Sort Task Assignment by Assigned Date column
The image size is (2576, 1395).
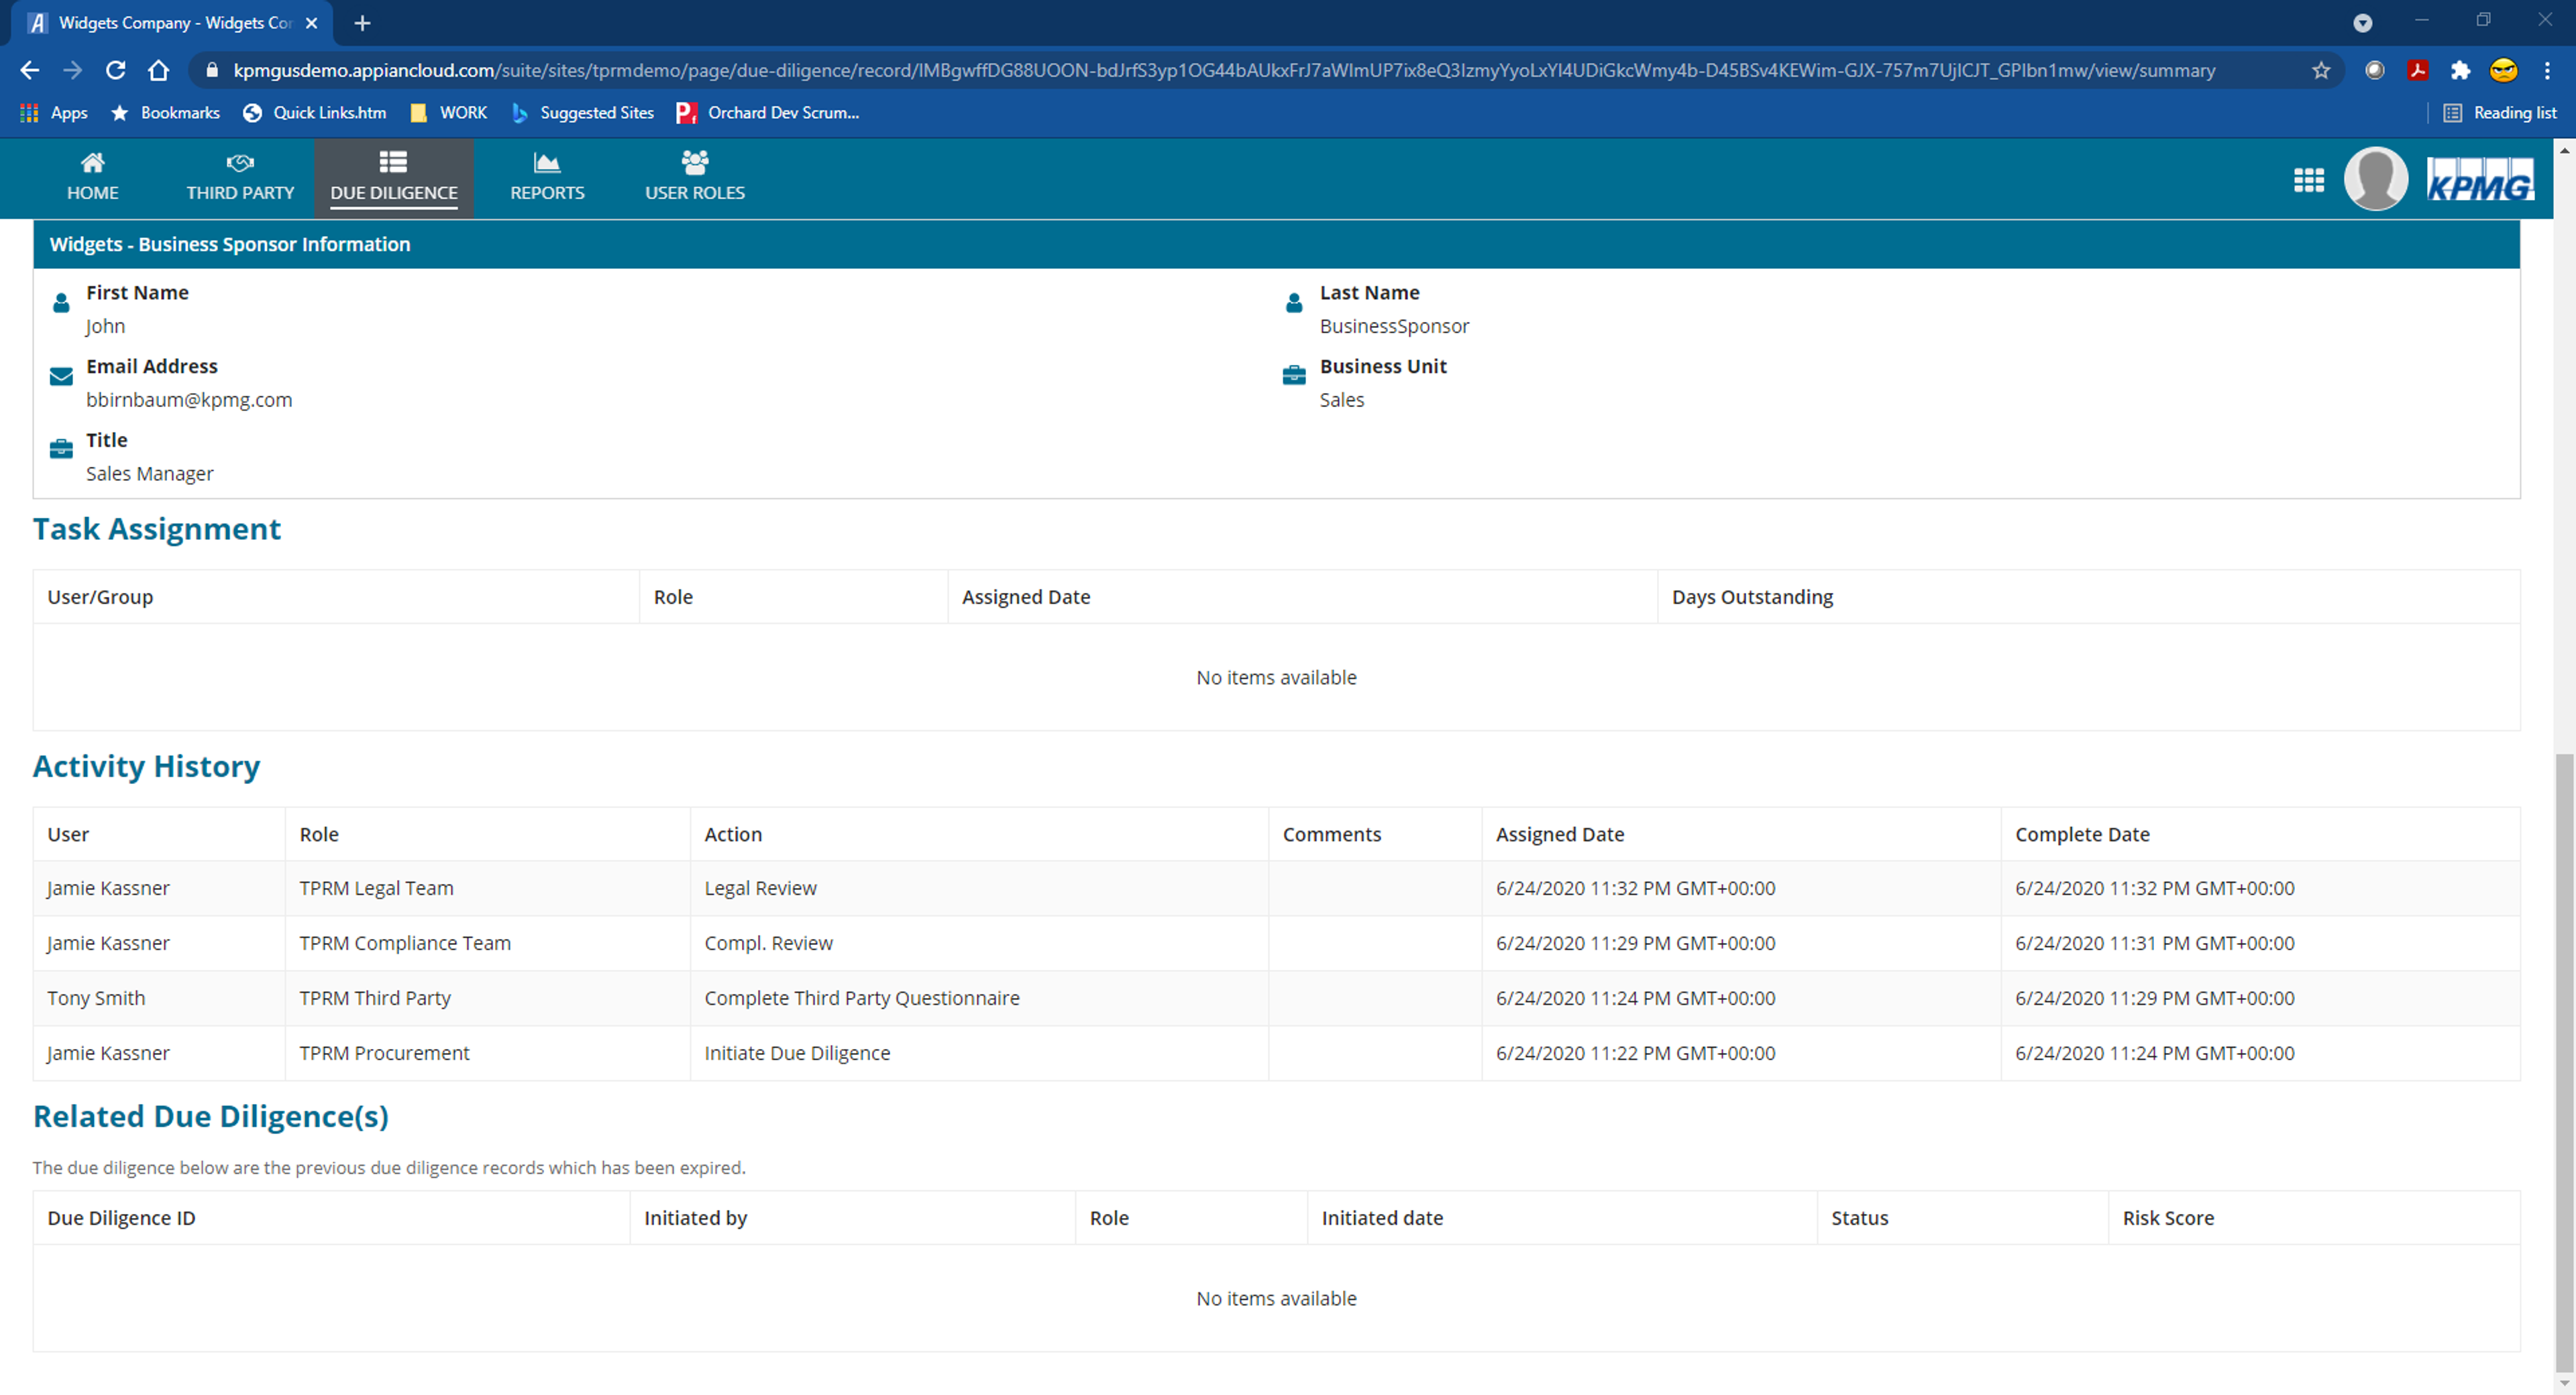tap(1026, 597)
